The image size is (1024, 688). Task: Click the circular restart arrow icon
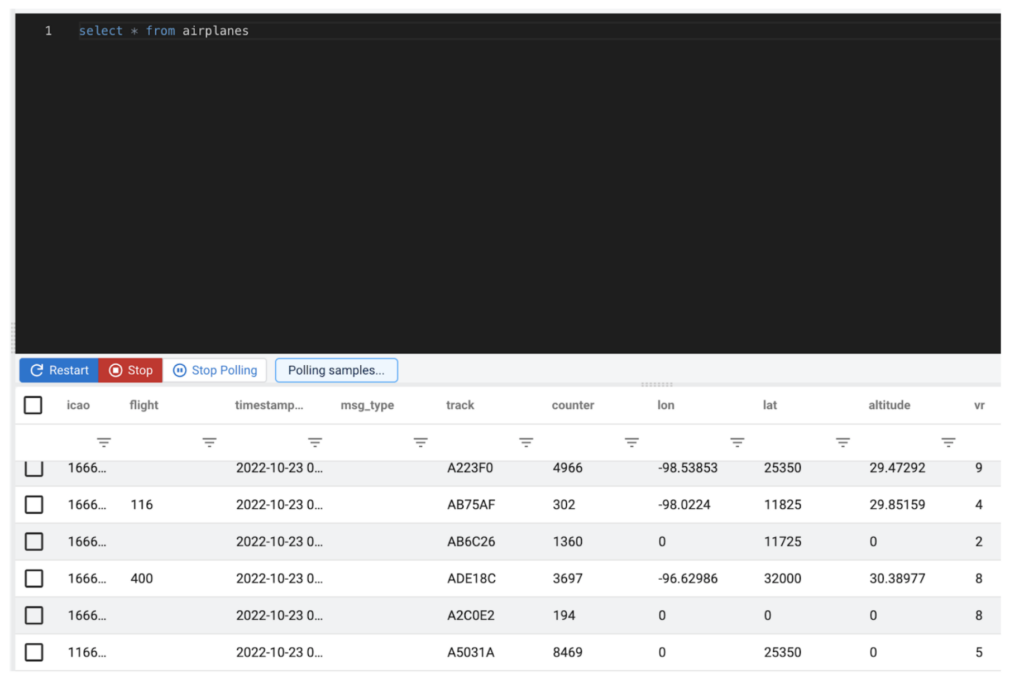[36, 370]
